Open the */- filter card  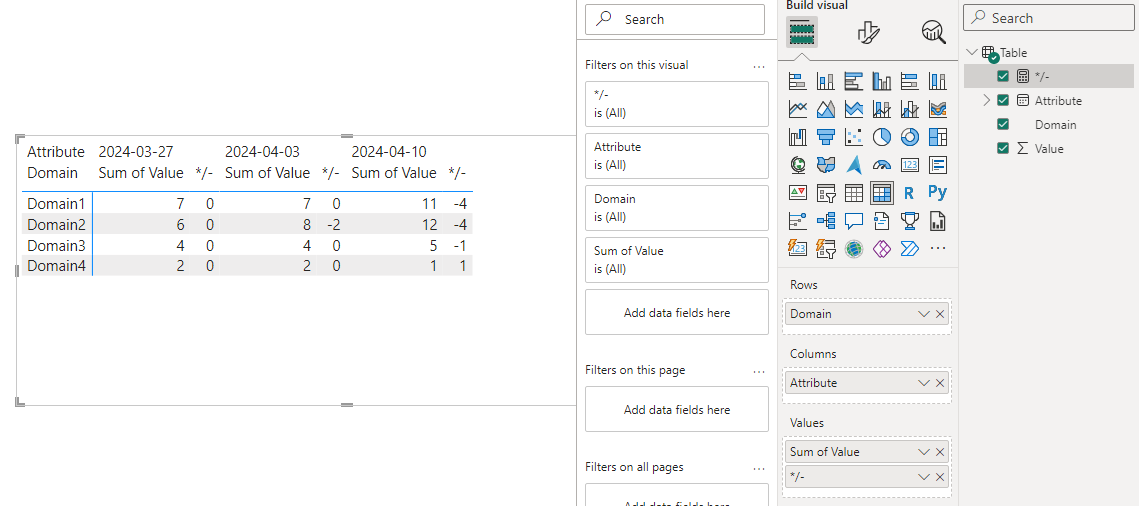tap(676, 104)
